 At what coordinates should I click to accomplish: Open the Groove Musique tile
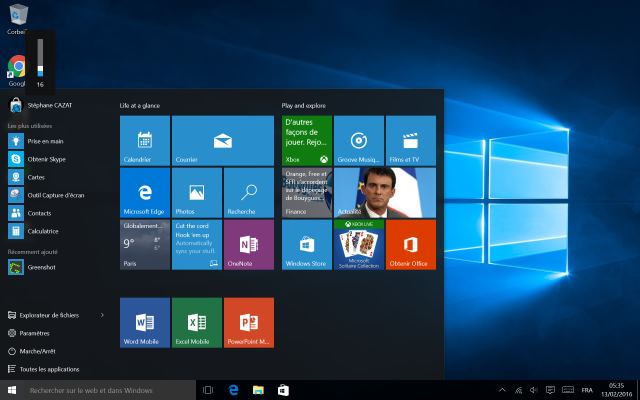pos(359,140)
